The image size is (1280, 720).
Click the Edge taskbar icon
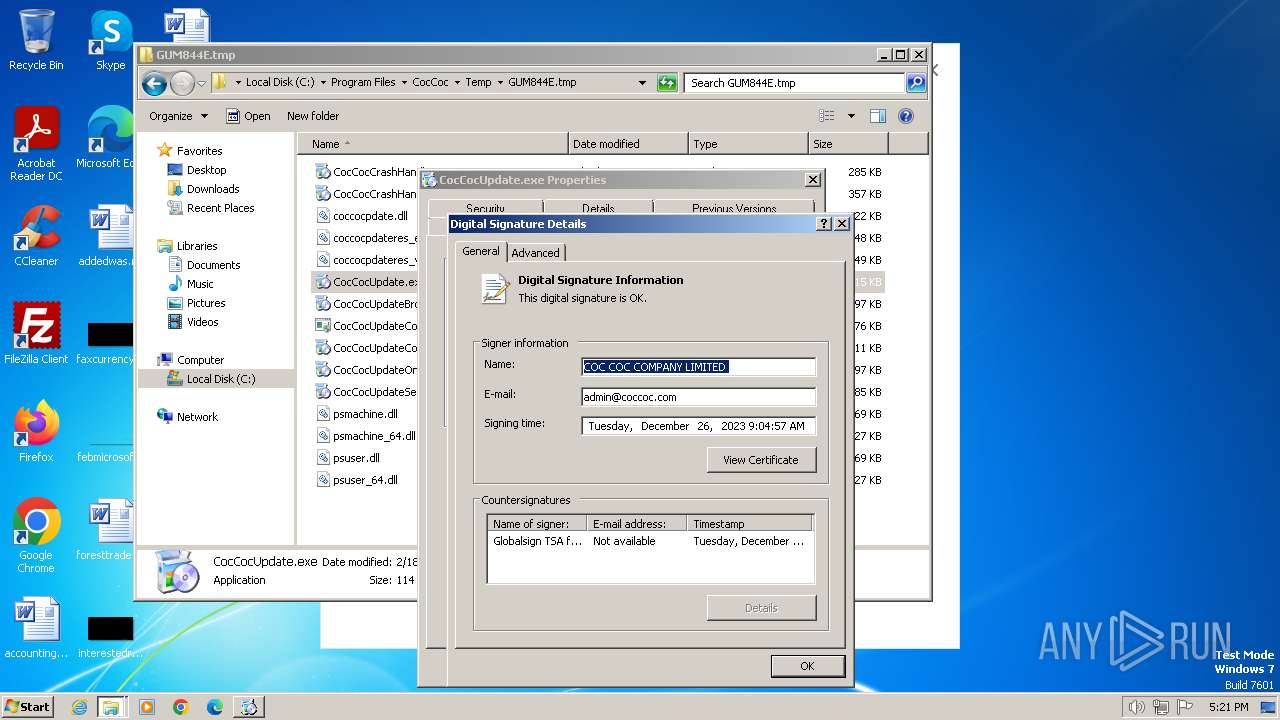tap(214, 707)
